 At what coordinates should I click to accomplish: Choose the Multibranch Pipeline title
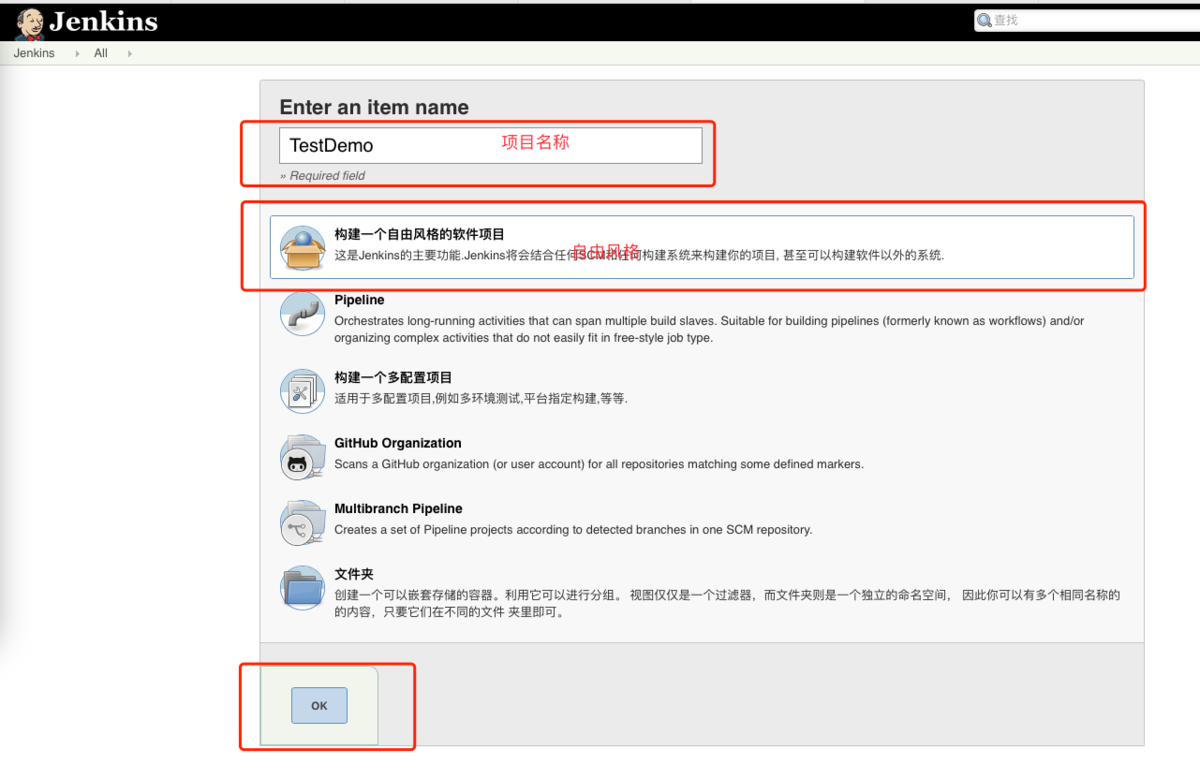click(398, 509)
